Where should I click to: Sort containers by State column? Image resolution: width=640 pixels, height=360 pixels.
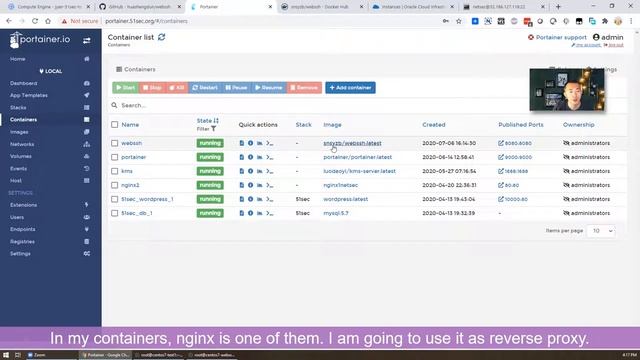click(207, 121)
